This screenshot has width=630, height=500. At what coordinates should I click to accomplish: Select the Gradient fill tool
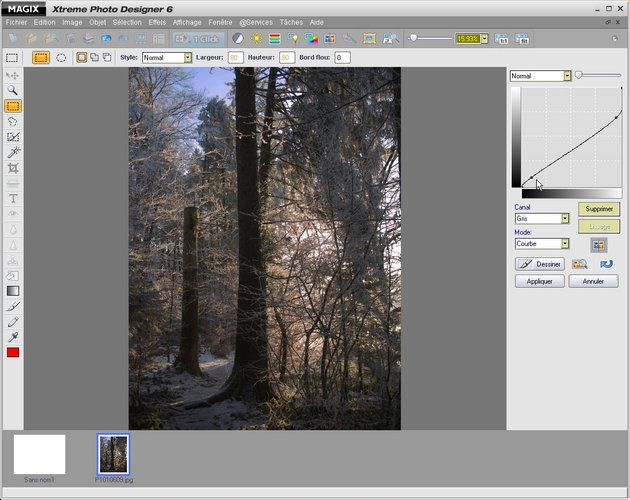click(13, 291)
